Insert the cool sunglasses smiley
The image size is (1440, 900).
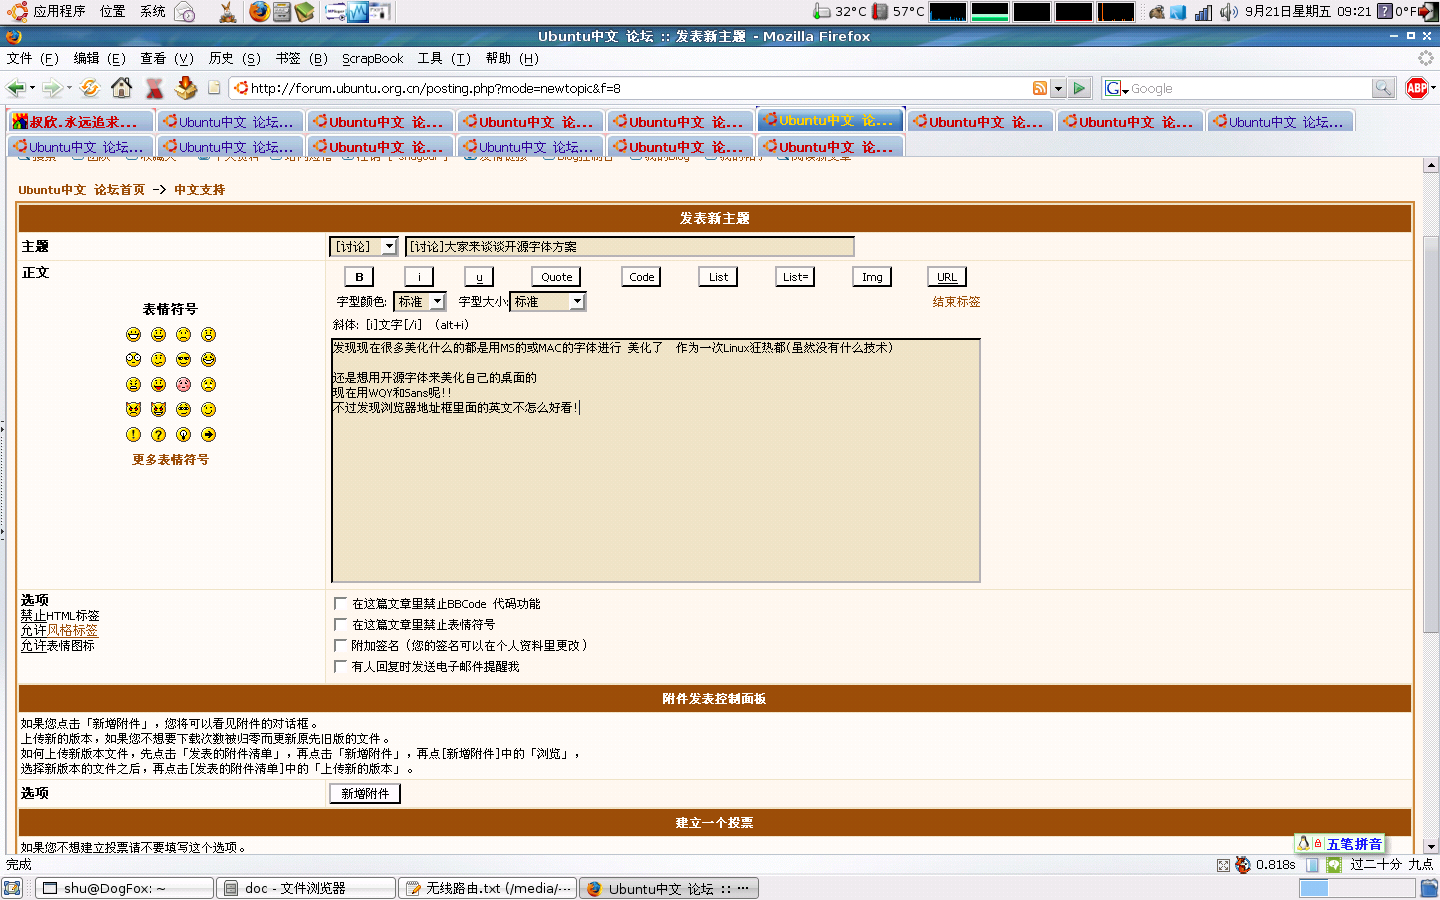tap(183, 359)
